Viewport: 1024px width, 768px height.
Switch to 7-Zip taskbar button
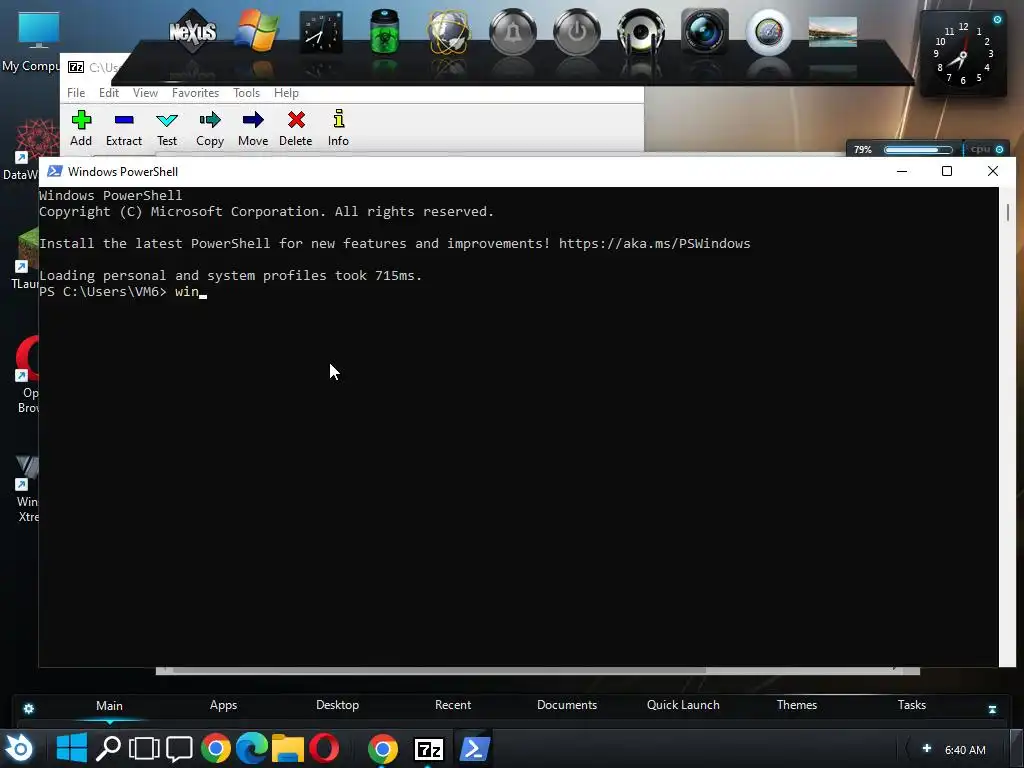[x=429, y=749]
